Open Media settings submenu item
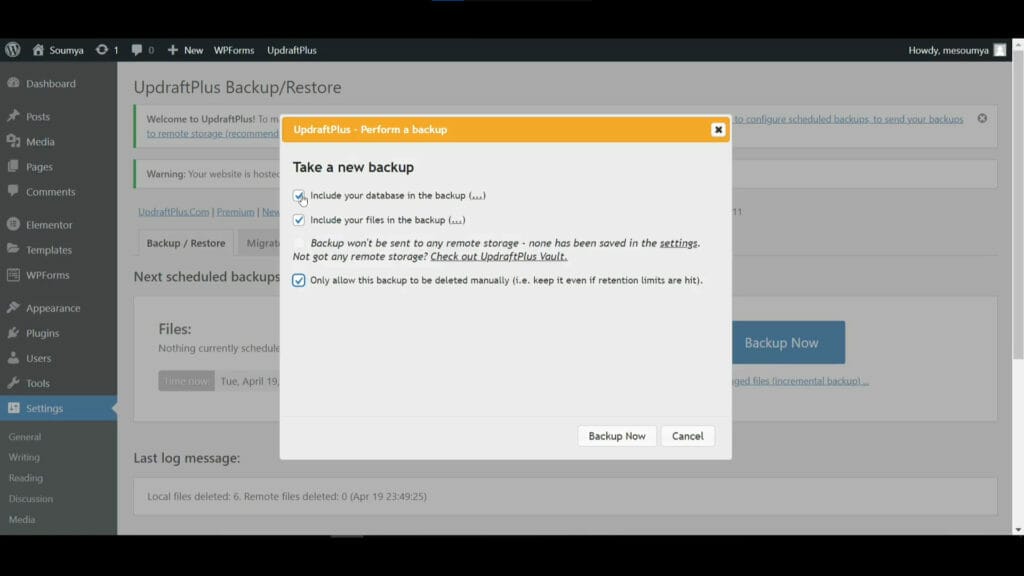Screen dimensions: 1024x576 [22, 519]
